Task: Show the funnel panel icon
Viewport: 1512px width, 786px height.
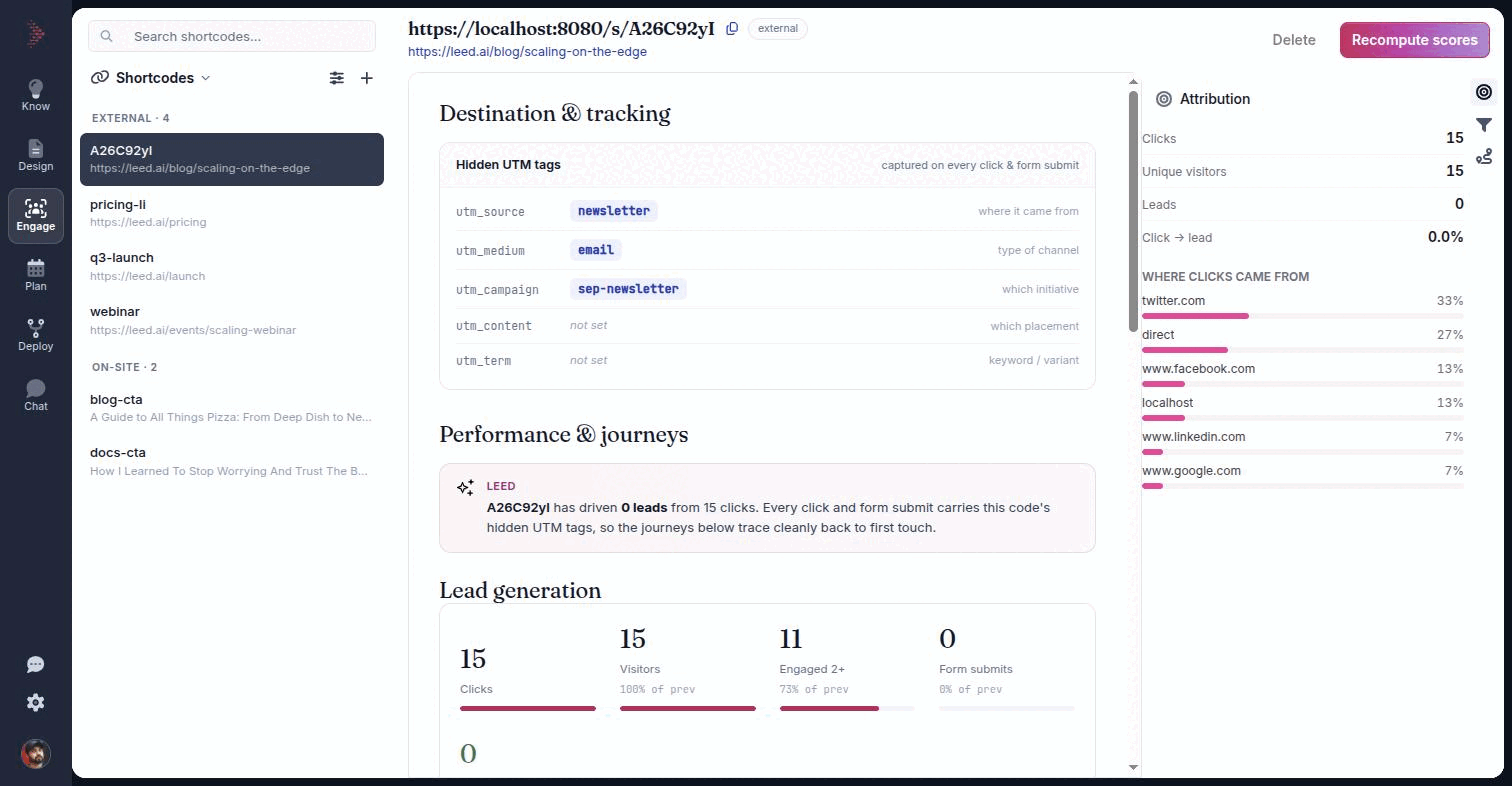Action: click(x=1484, y=124)
